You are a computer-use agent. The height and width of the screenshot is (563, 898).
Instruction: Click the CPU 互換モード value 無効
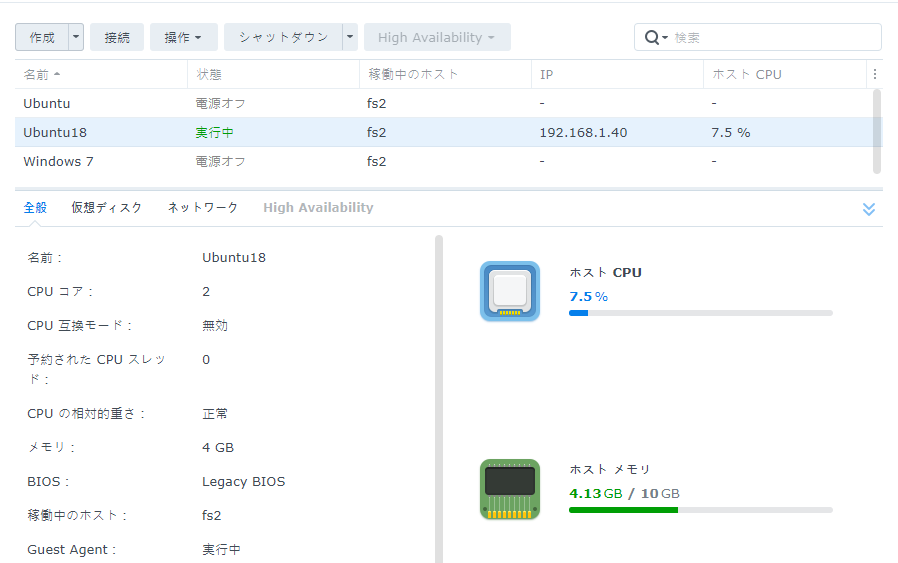pos(215,326)
